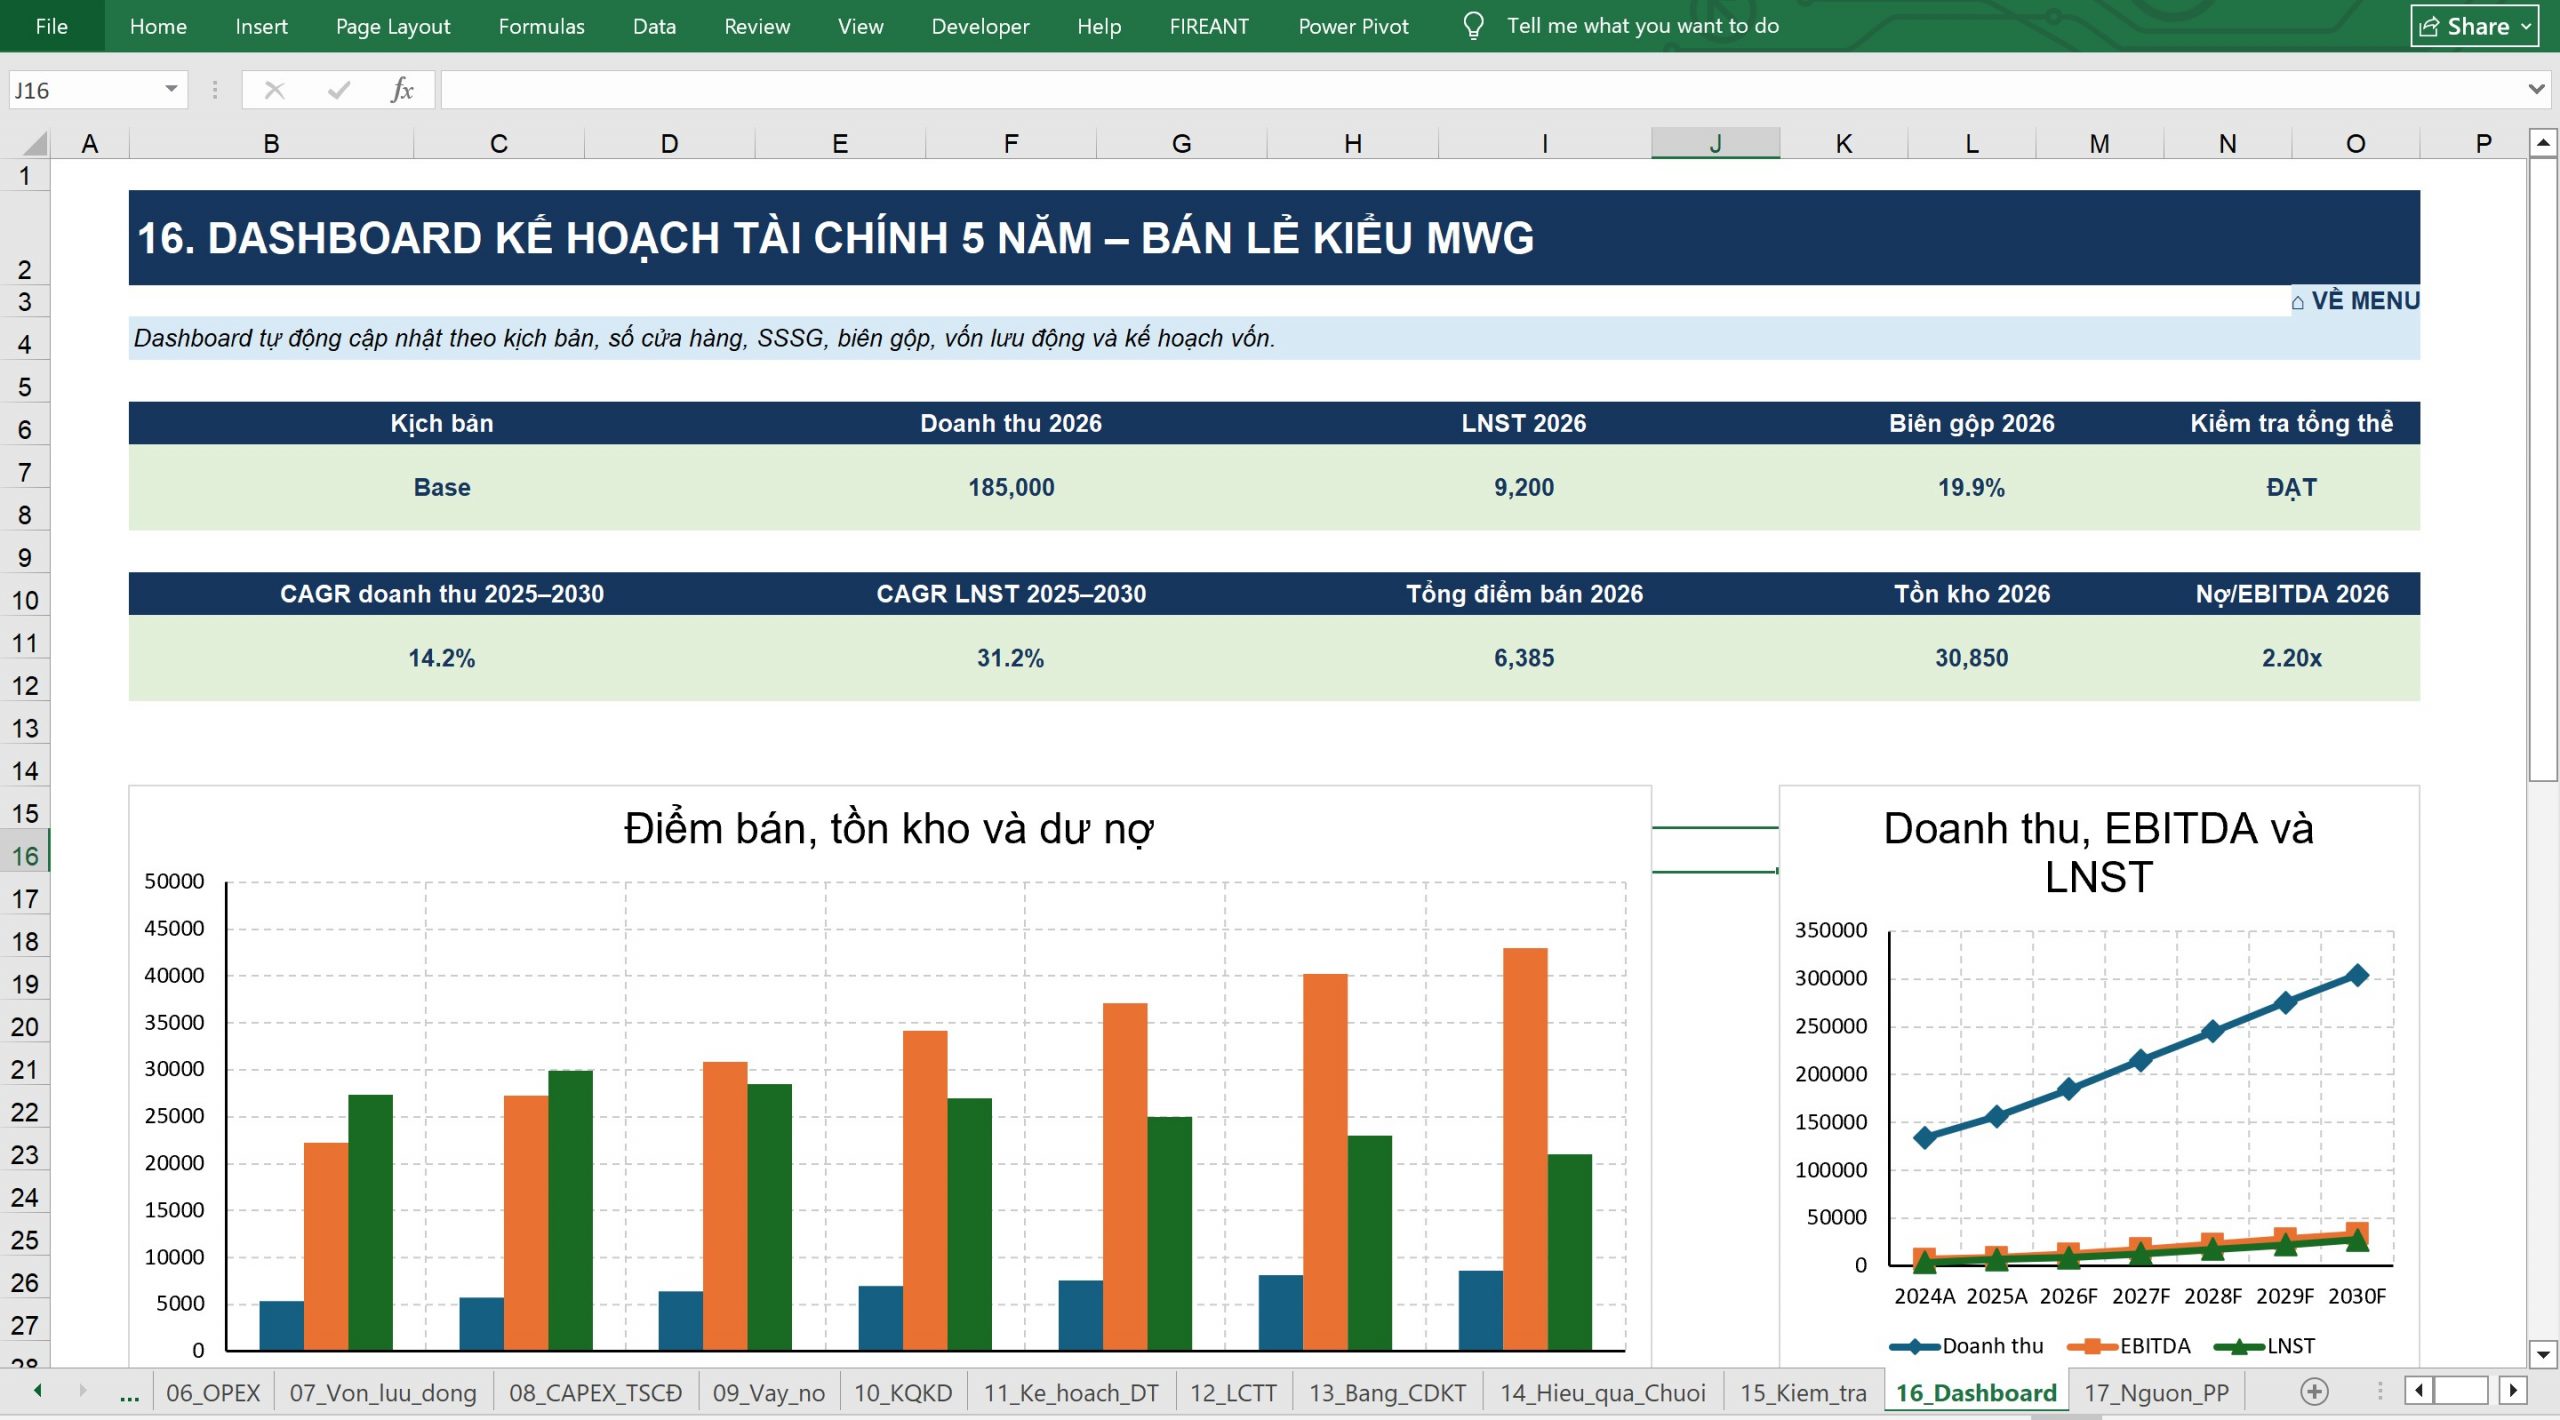Click horizontal scrollbar right arrow
This screenshot has height=1420, width=2560.
coord(2513,1391)
